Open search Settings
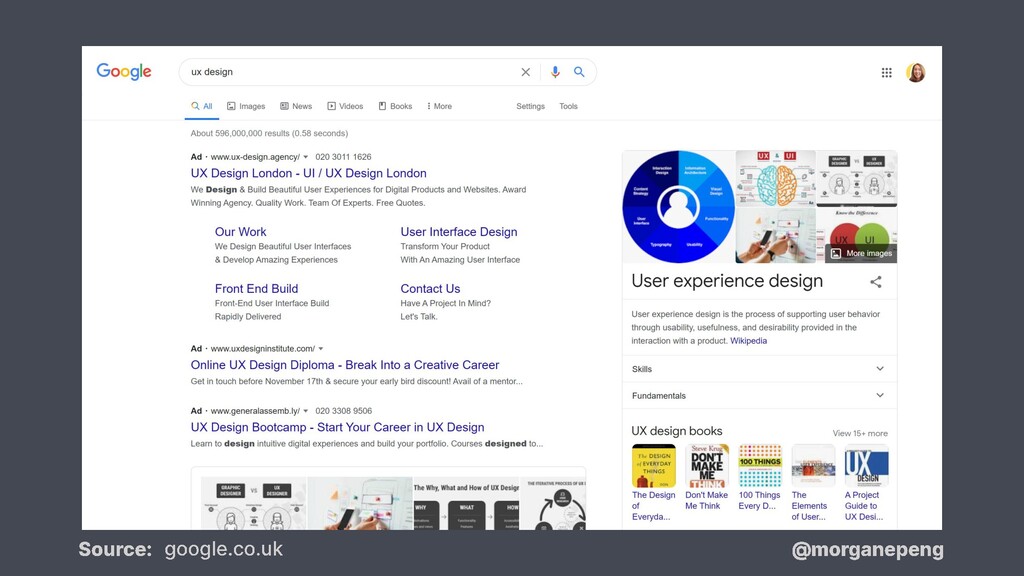1024x576 pixels. click(x=530, y=106)
